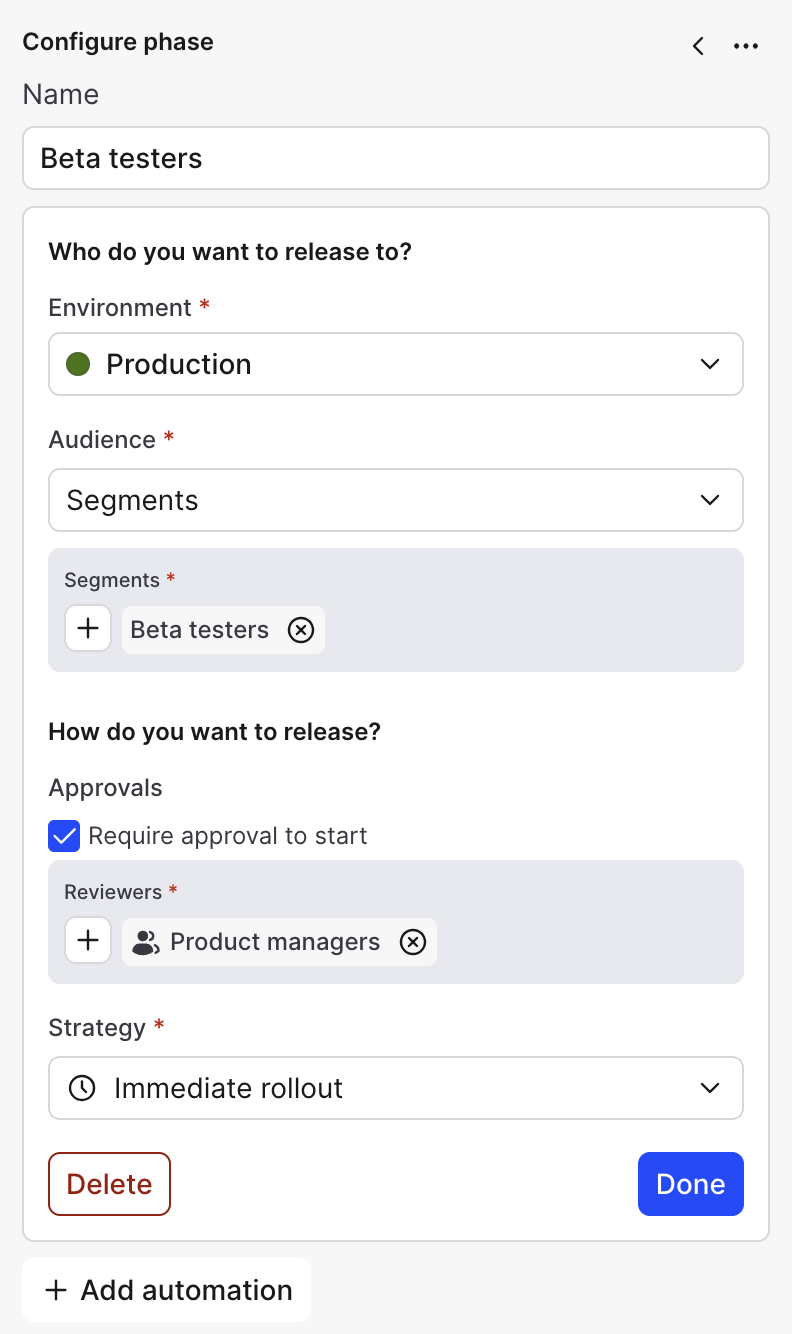The image size is (792, 1334).
Task: Open the Audience dropdown showing Segments
Action: [x=396, y=500]
